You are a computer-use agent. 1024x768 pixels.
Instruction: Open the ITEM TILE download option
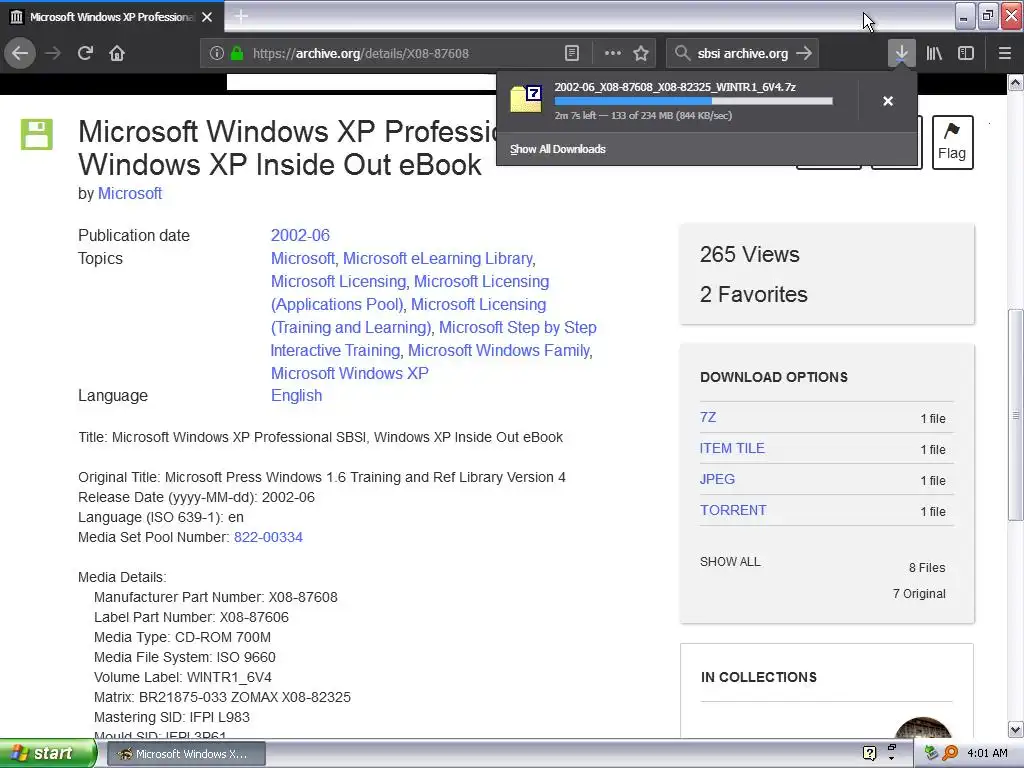tap(732, 448)
